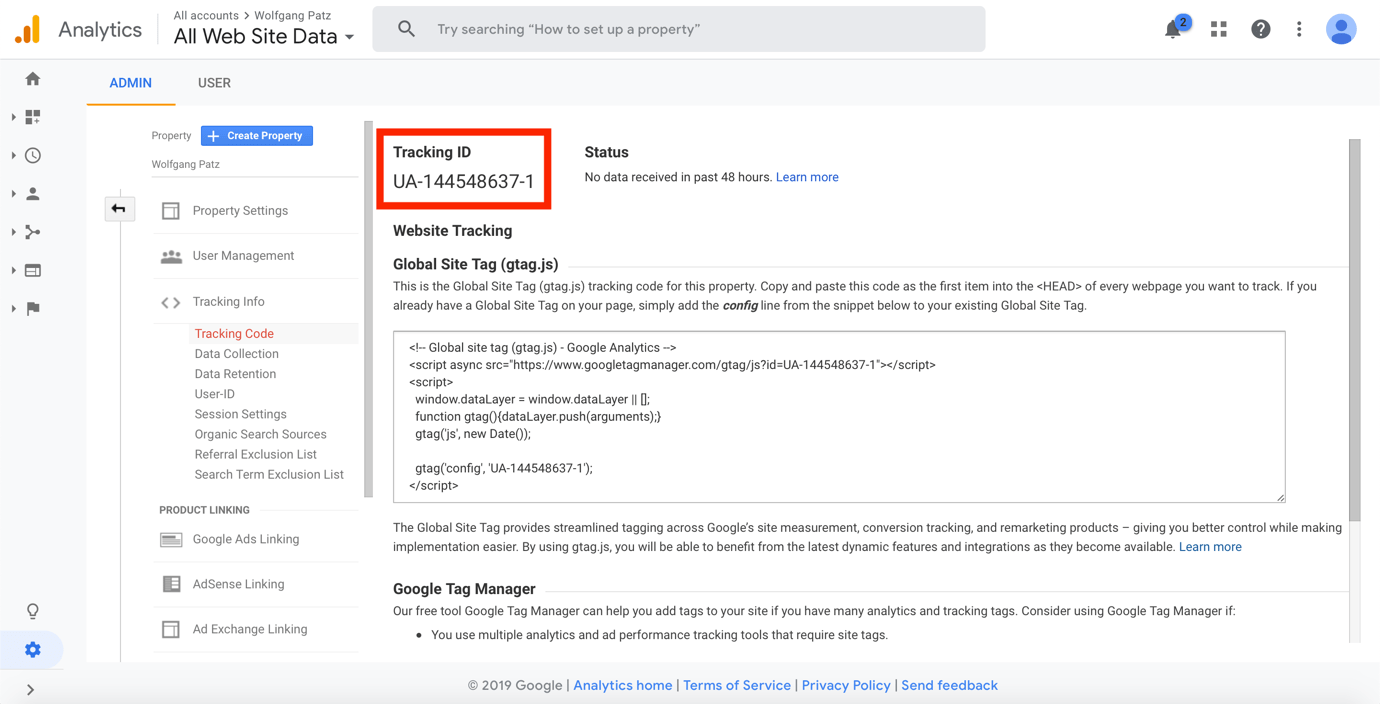Switch to the USER tab
1380x704 pixels.
pos(214,83)
